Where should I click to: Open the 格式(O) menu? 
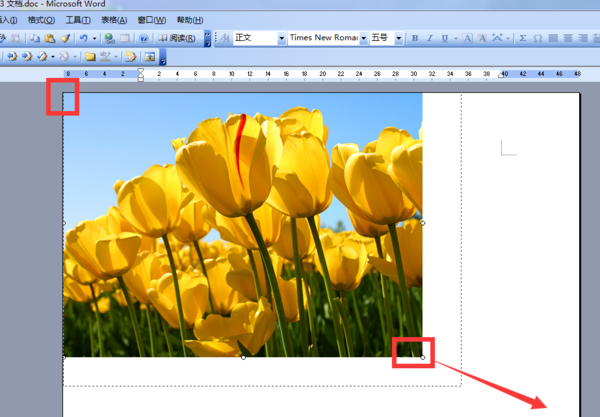click(x=41, y=20)
